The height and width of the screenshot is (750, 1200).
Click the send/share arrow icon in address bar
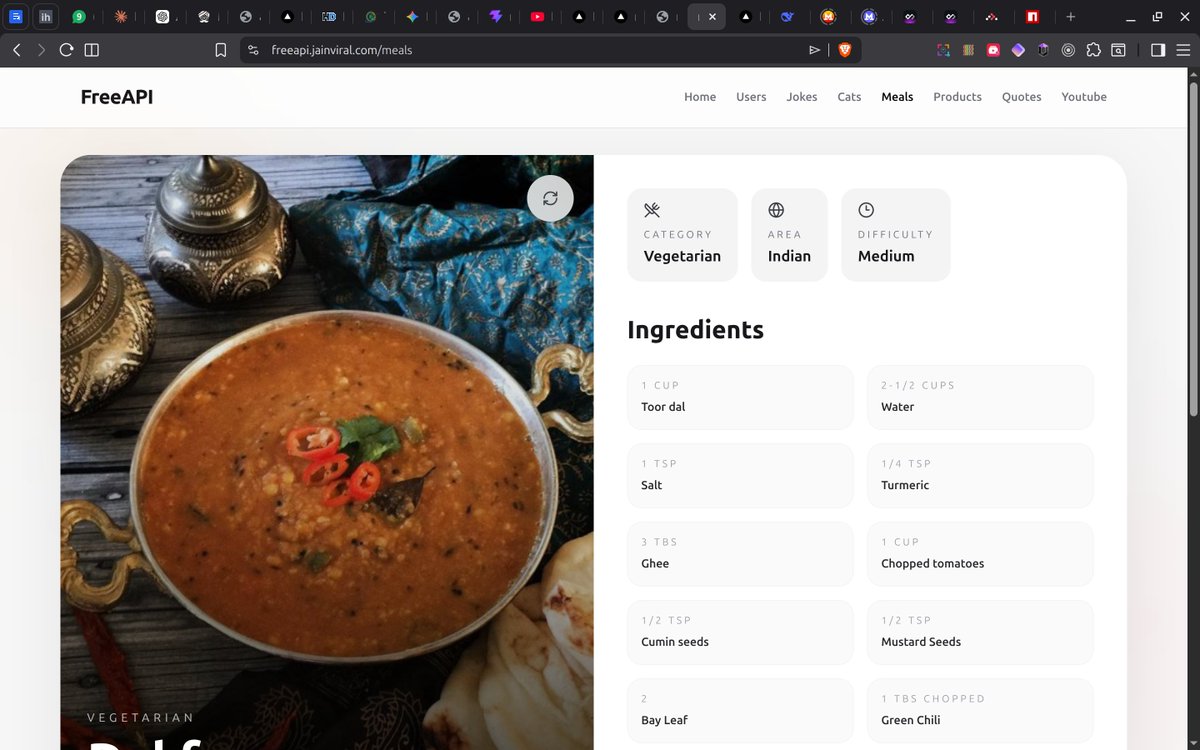click(x=815, y=50)
